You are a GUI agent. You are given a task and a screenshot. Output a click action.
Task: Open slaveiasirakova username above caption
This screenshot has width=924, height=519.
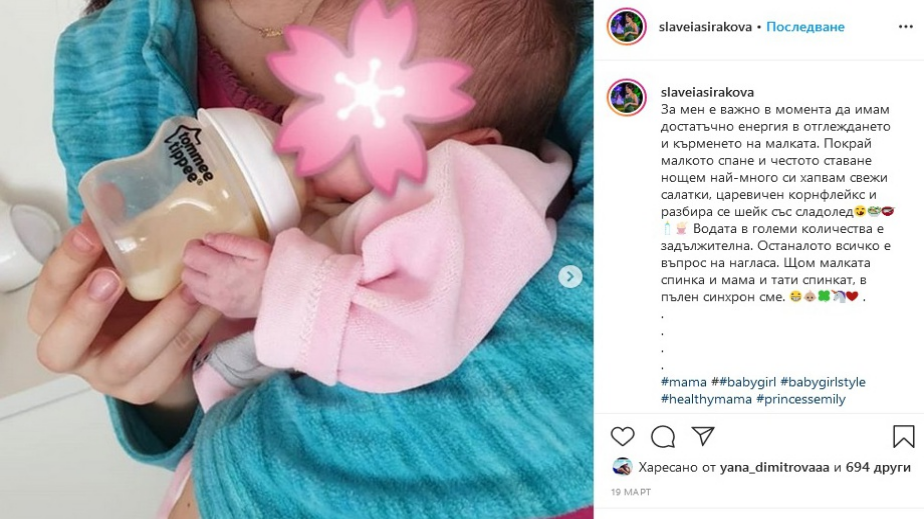pyautogui.click(x=707, y=92)
